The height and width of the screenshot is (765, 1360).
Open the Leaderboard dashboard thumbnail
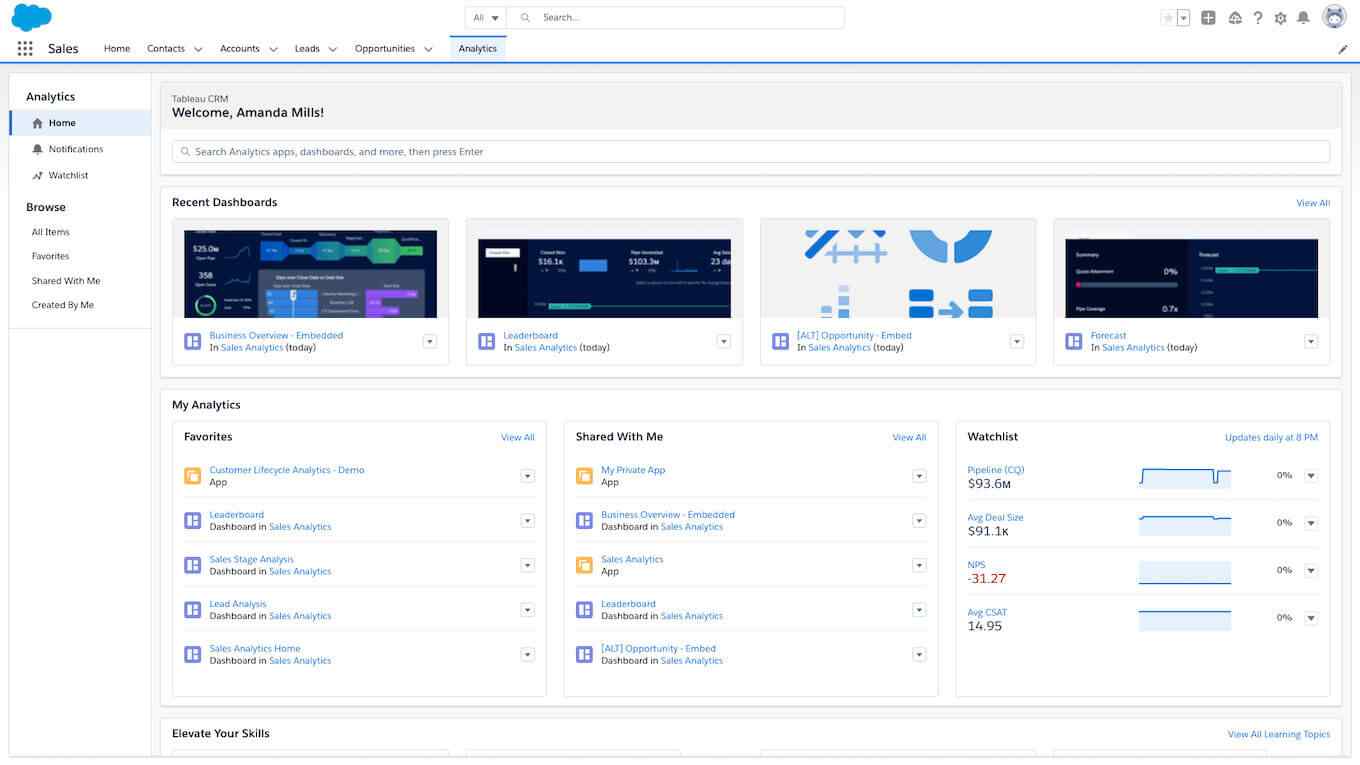[x=604, y=278]
